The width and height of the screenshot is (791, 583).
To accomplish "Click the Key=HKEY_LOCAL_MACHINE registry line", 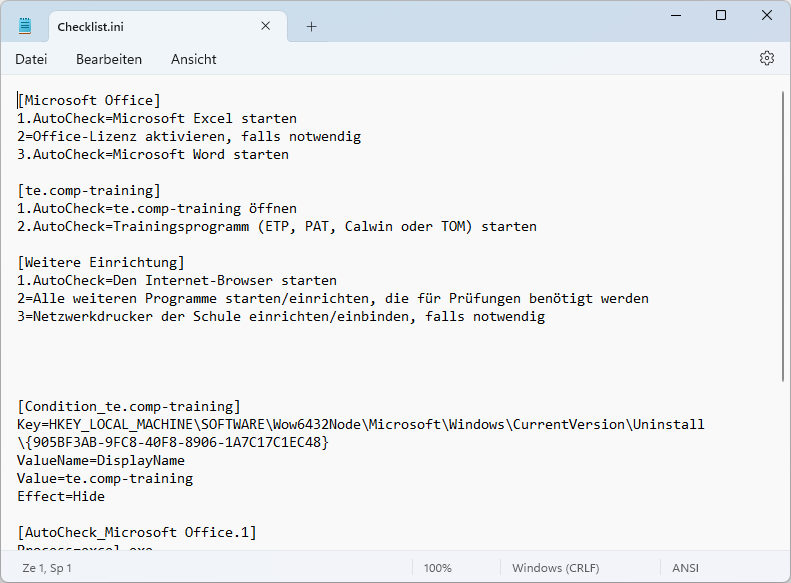I will tap(361, 425).
